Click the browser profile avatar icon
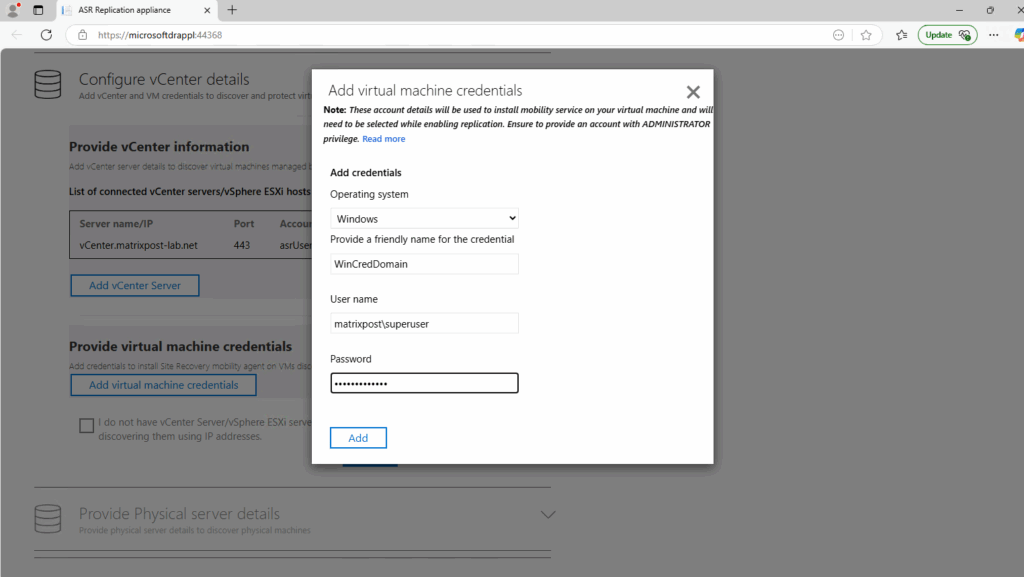The image size is (1024, 577). 12,10
